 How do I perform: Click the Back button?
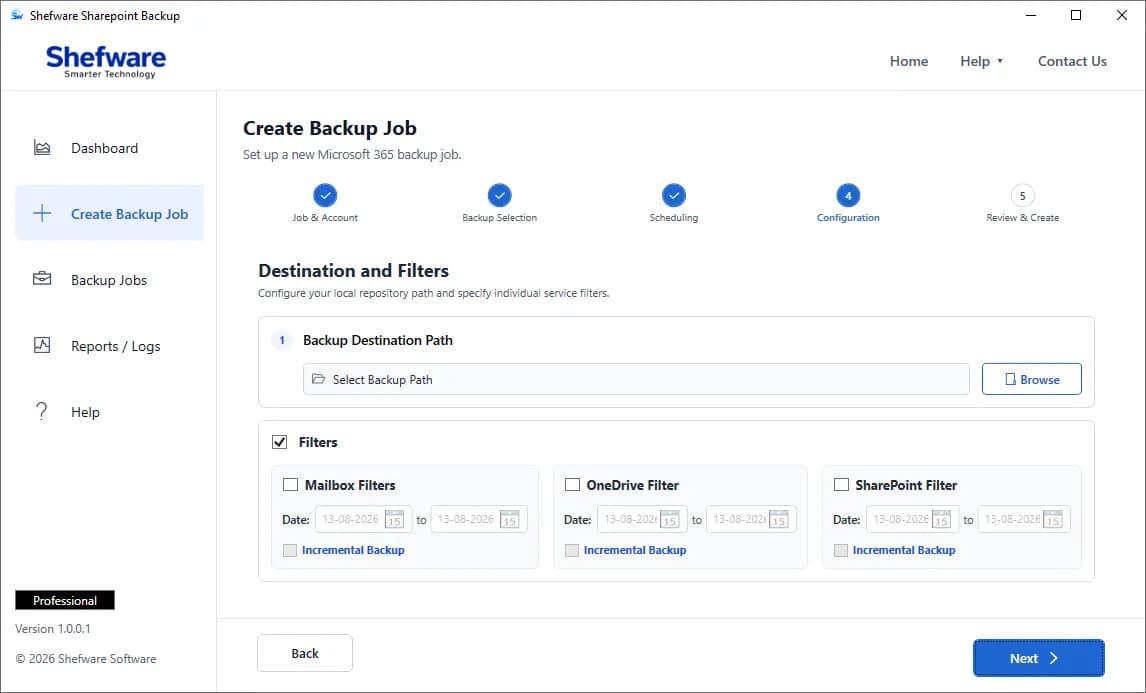(305, 653)
